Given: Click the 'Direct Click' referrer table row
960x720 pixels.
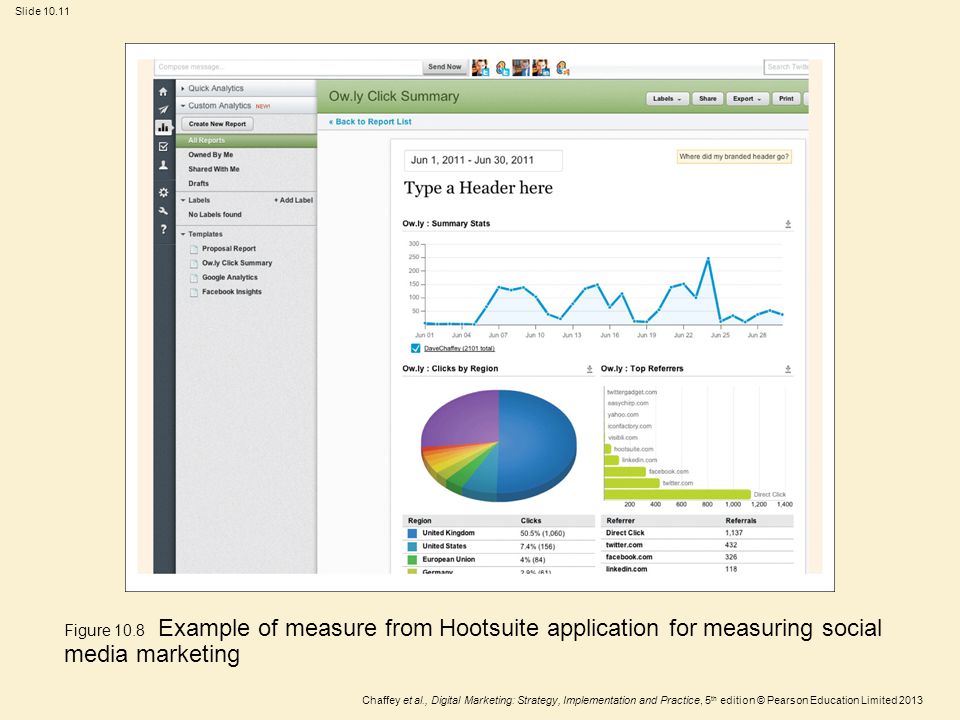Looking at the screenshot, I should [697, 533].
